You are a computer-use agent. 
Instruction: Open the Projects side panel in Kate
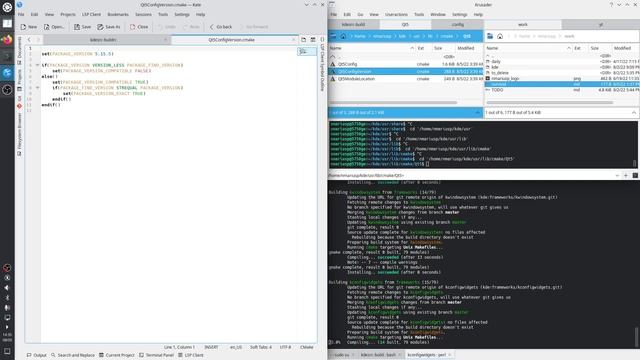pos(19,80)
